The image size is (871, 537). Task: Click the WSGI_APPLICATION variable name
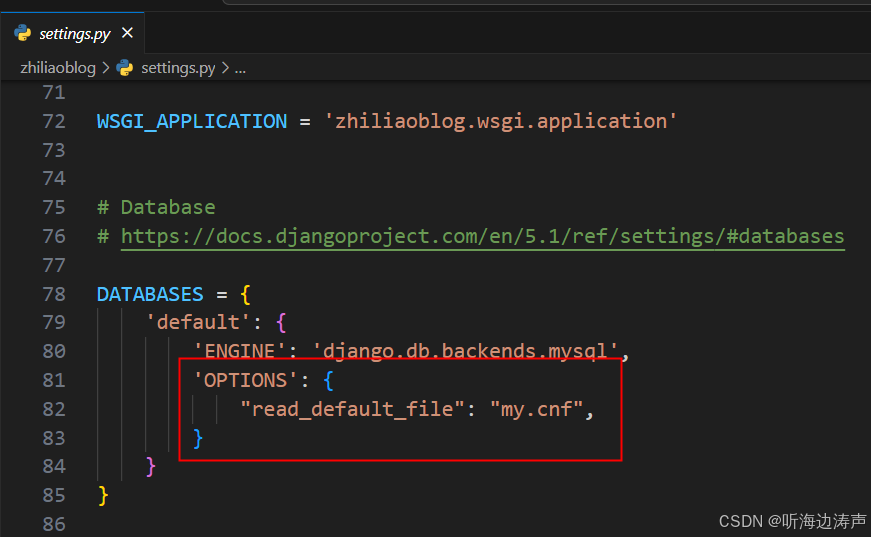tap(192, 121)
